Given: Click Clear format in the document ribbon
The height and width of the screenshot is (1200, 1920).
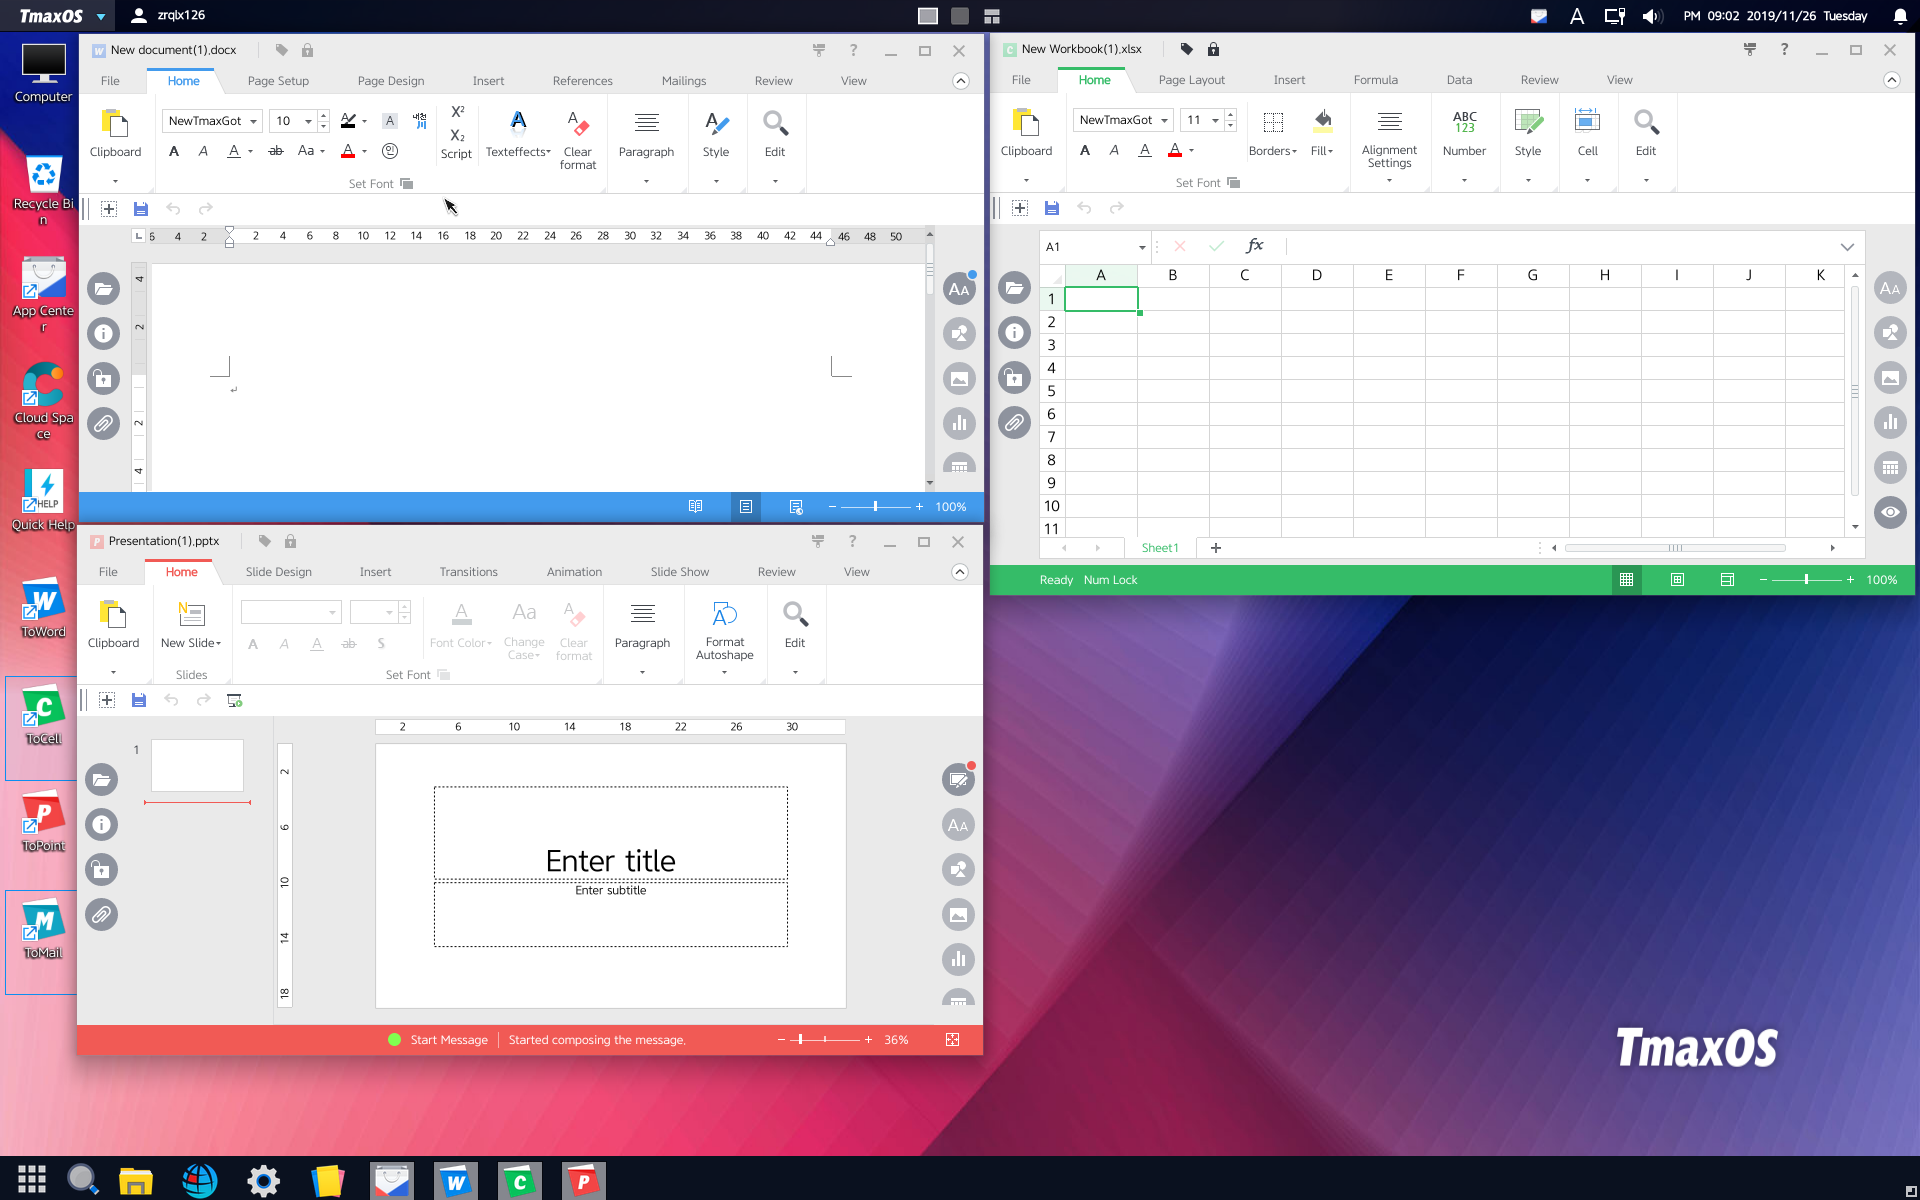Looking at the screenshot, I should [578, 140].
